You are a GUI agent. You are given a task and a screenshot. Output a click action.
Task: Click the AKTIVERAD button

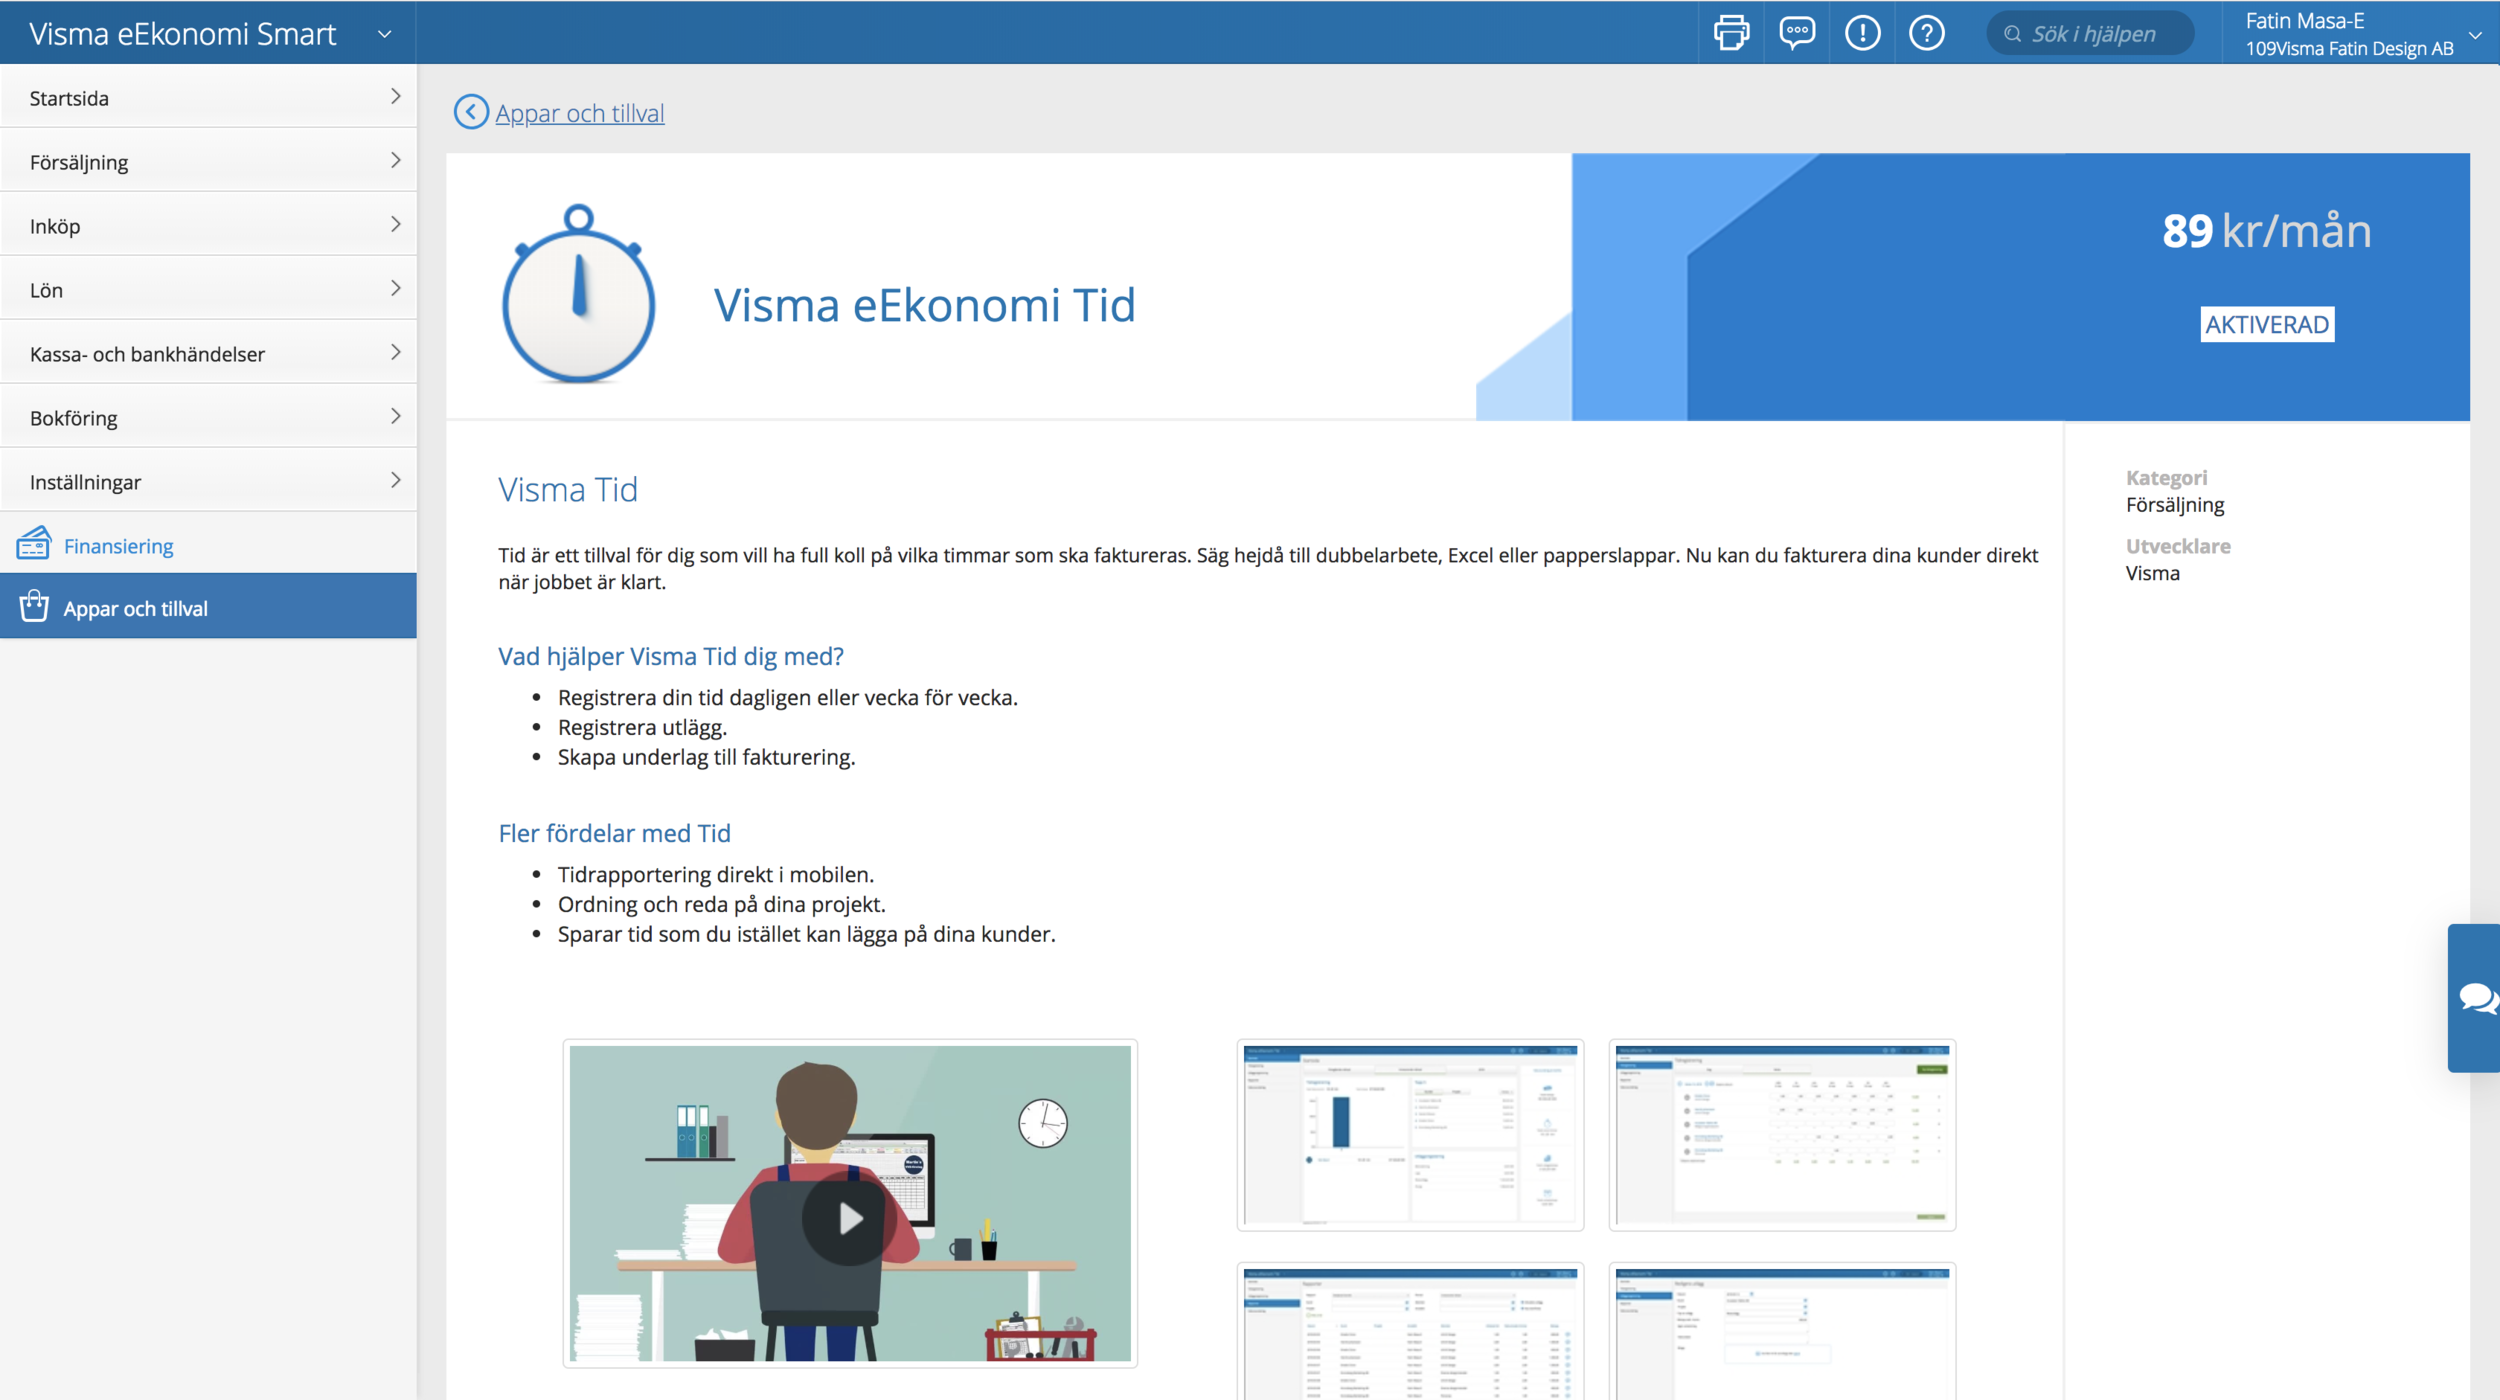(2266, 324)
